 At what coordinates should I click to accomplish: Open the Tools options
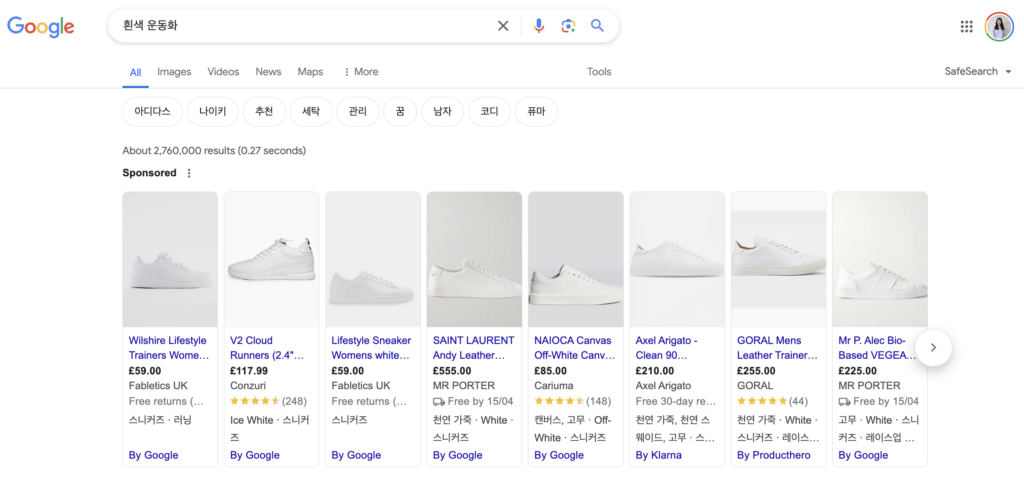(599, 72)
